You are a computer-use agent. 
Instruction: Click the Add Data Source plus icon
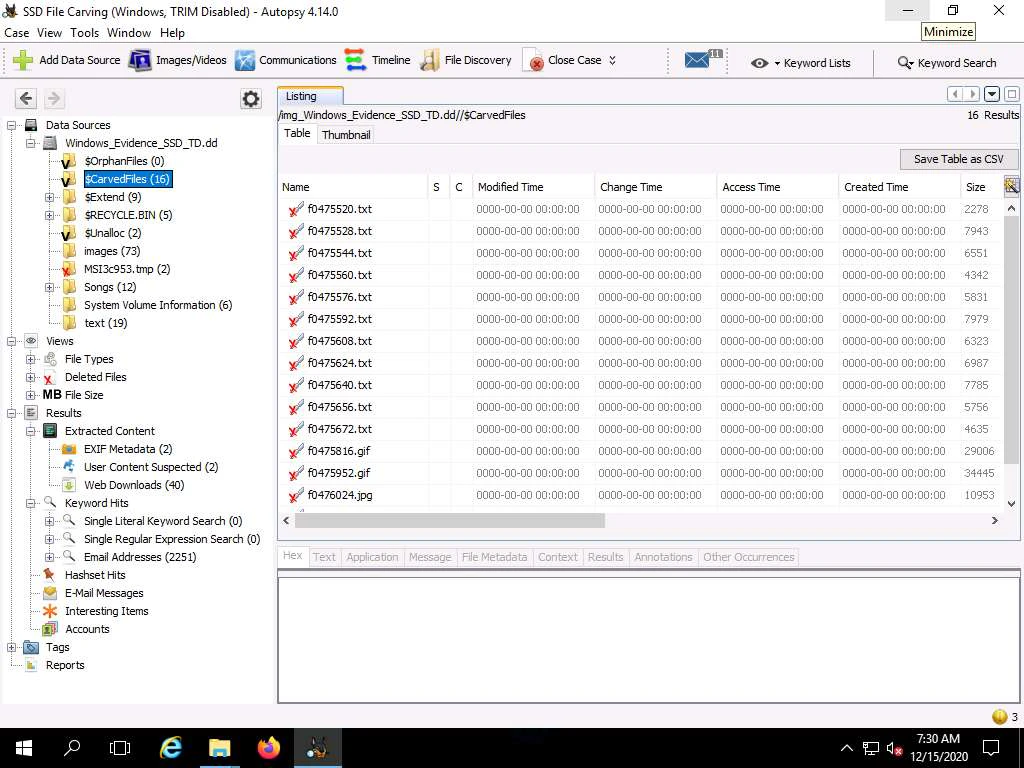coord(23,60)
